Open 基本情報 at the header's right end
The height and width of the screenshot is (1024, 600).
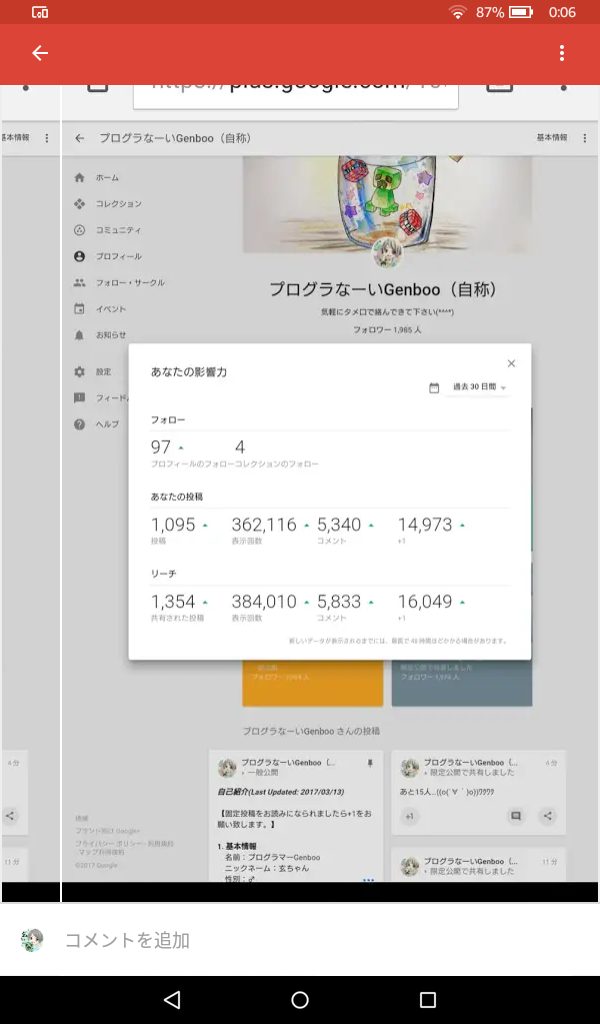552,138
